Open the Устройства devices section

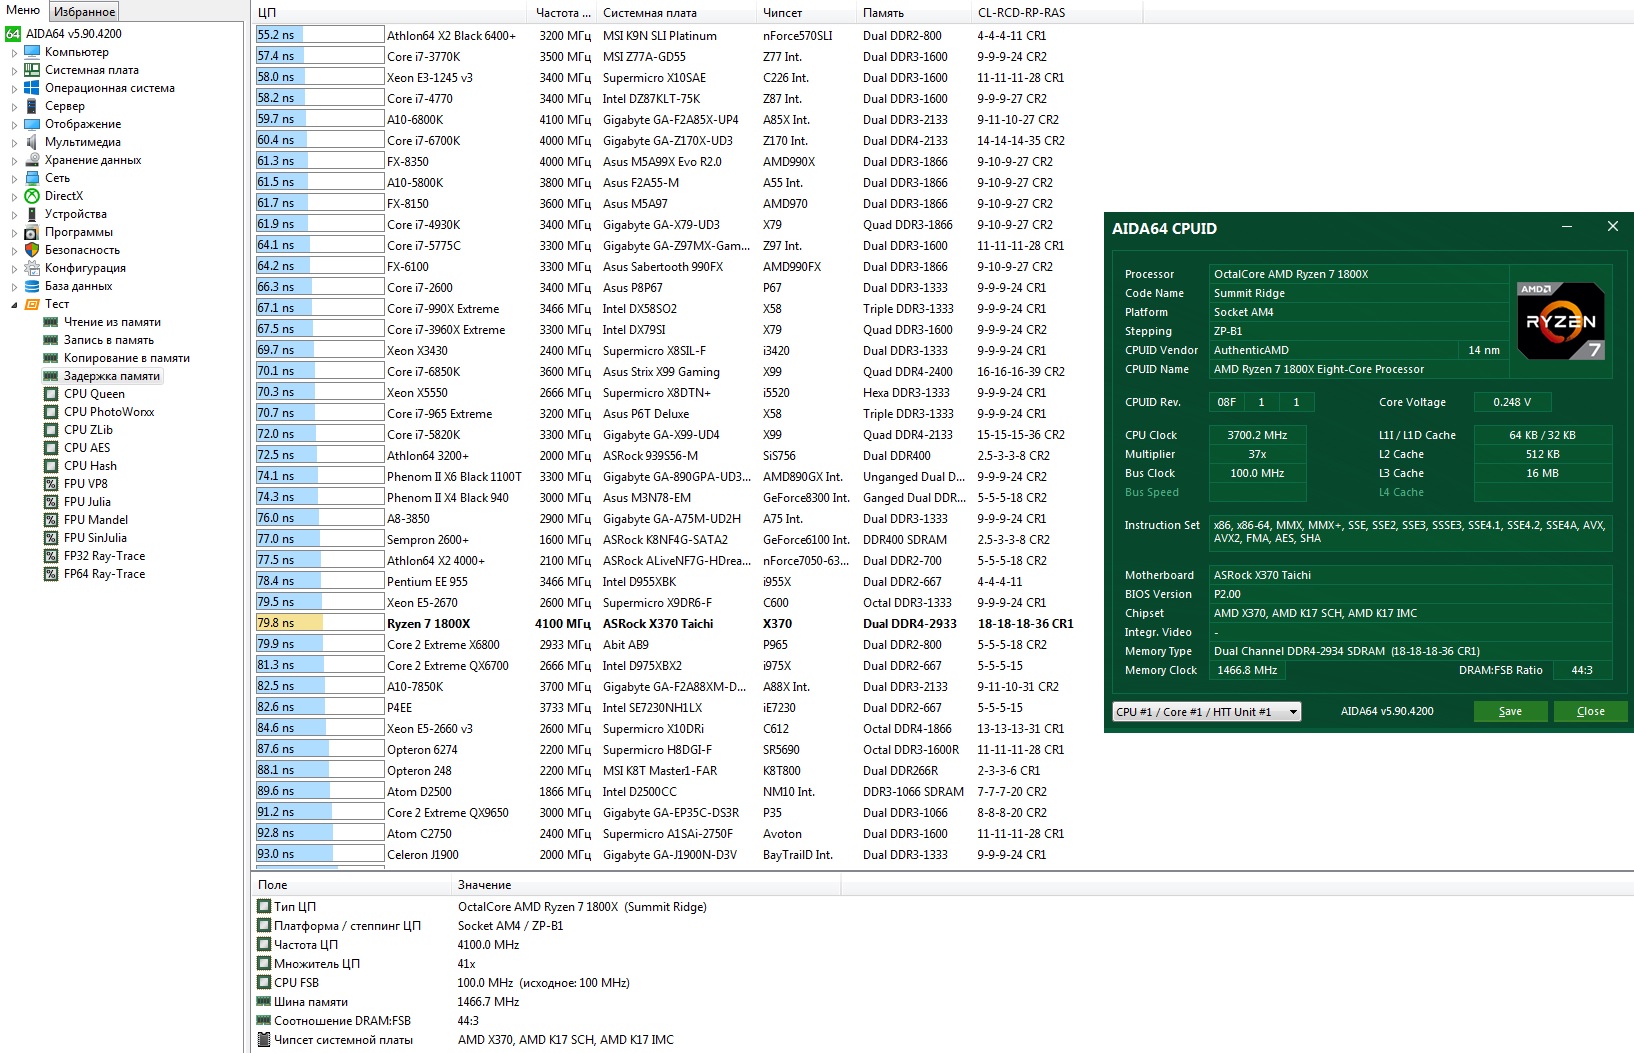pos(75,214)
